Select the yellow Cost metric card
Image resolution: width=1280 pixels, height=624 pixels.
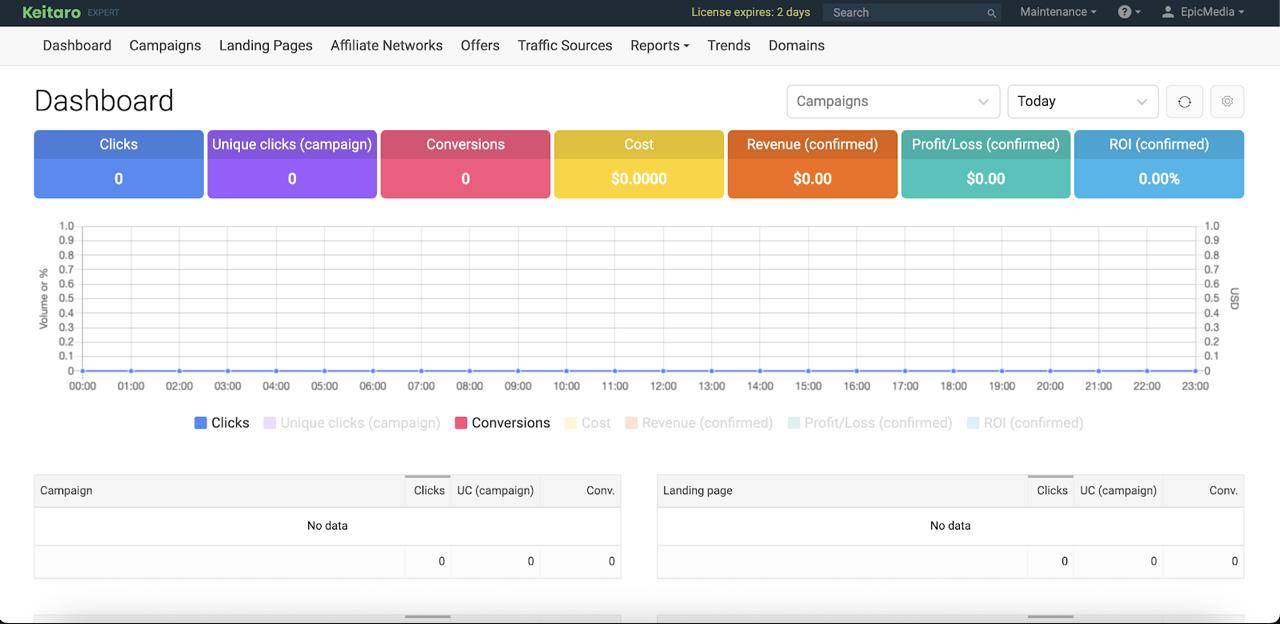tap(639, 164)
